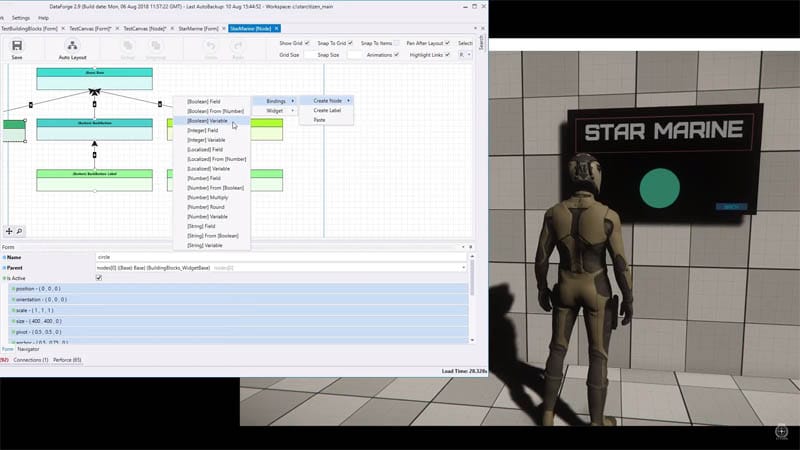Viewport: 800px width, 450px height.
Task: Open the Form panel header options arrow
Action: coord(463,247)
